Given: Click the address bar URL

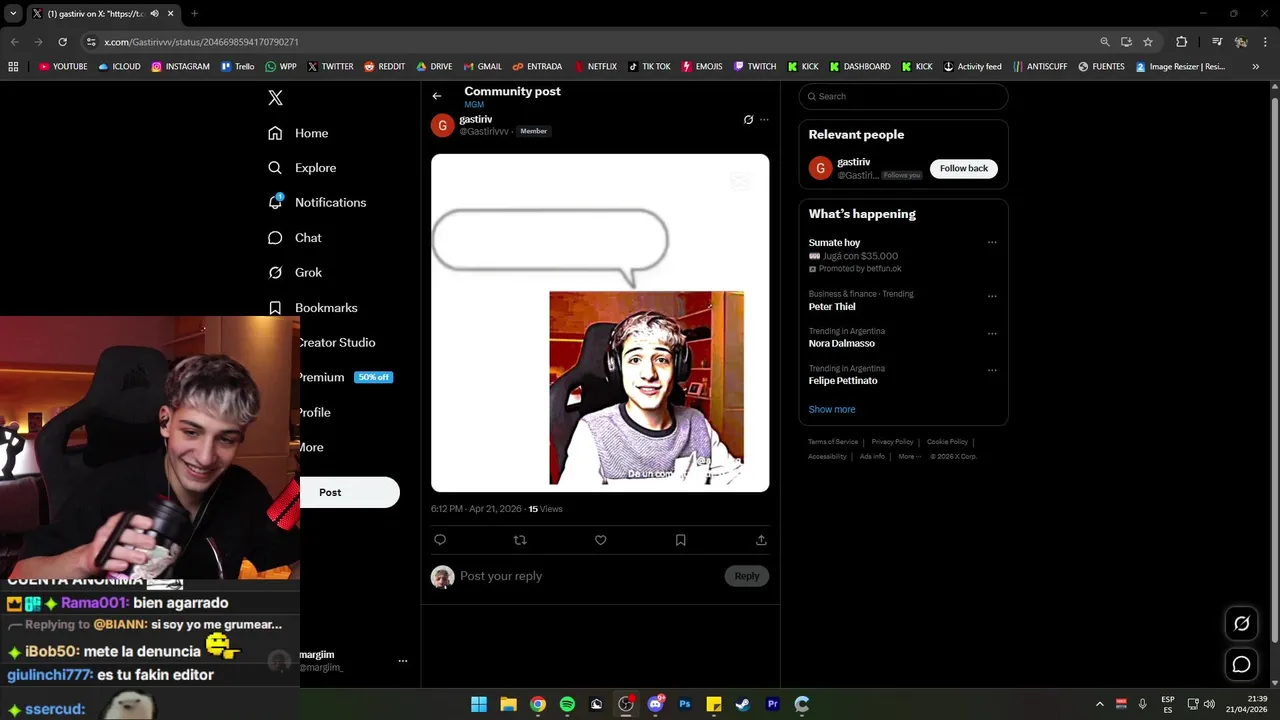Looking at the screenshot, I should point(201,42).
